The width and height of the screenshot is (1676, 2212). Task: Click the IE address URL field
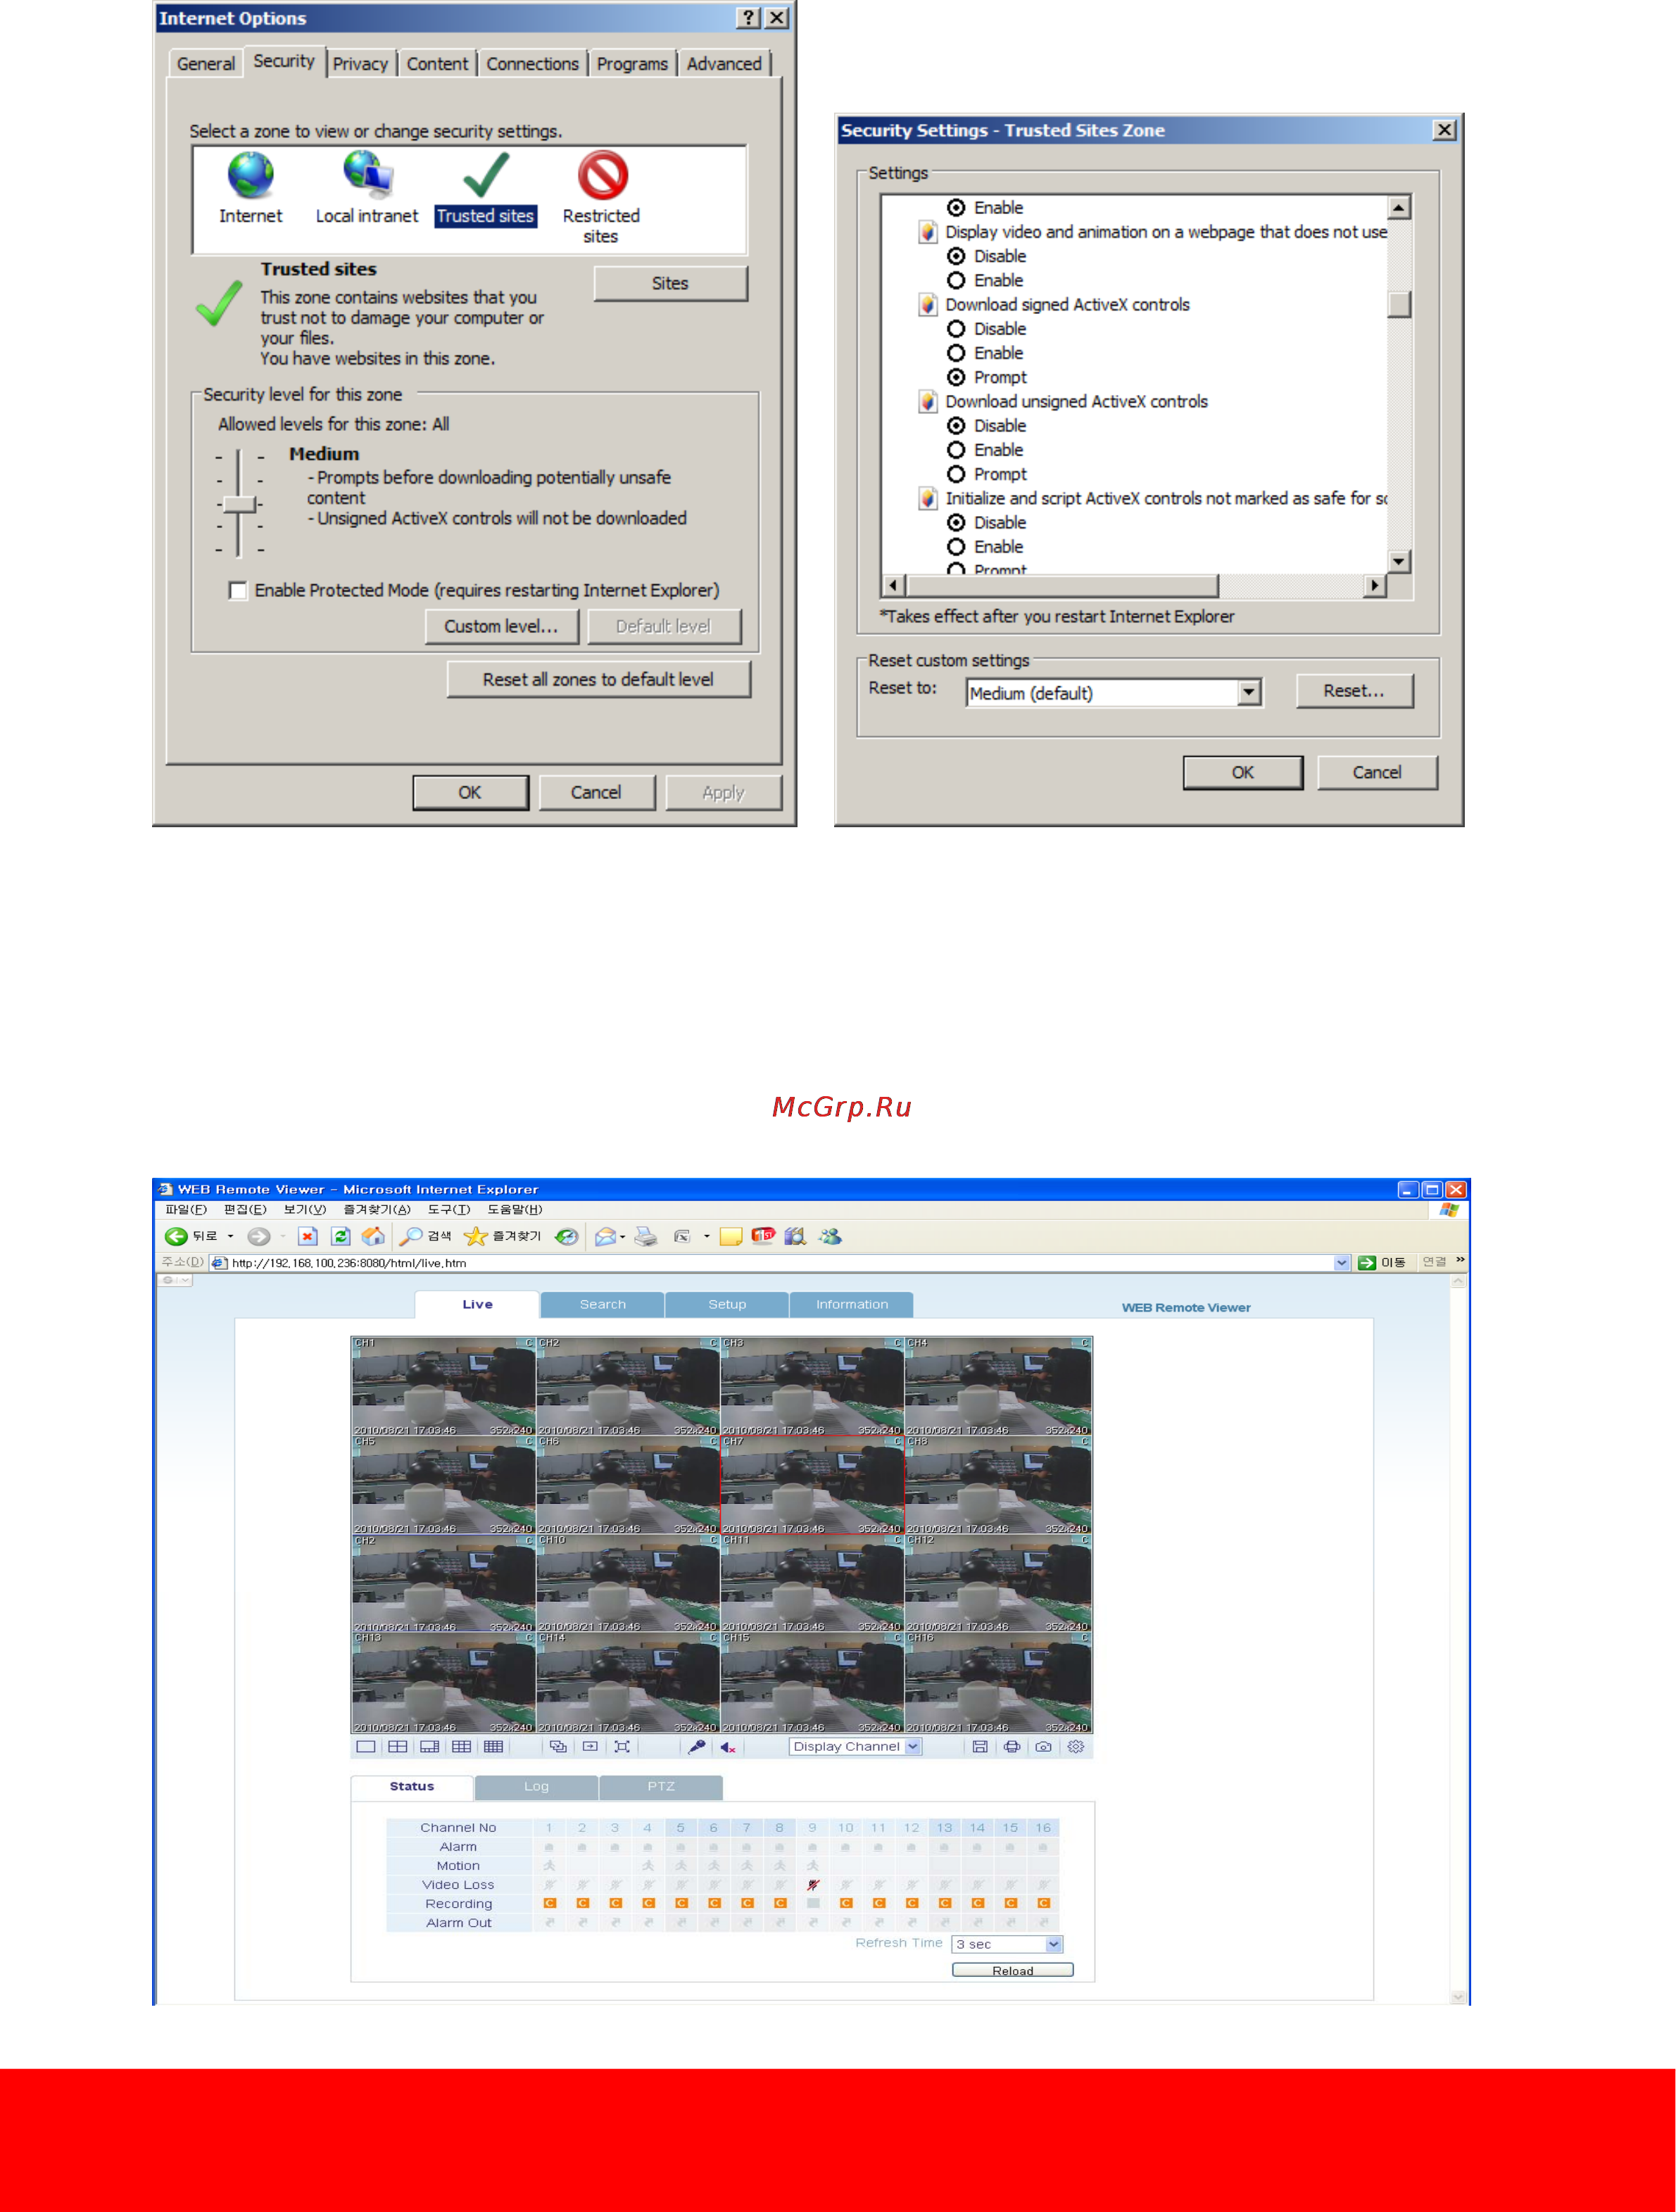coord(780,1263)
